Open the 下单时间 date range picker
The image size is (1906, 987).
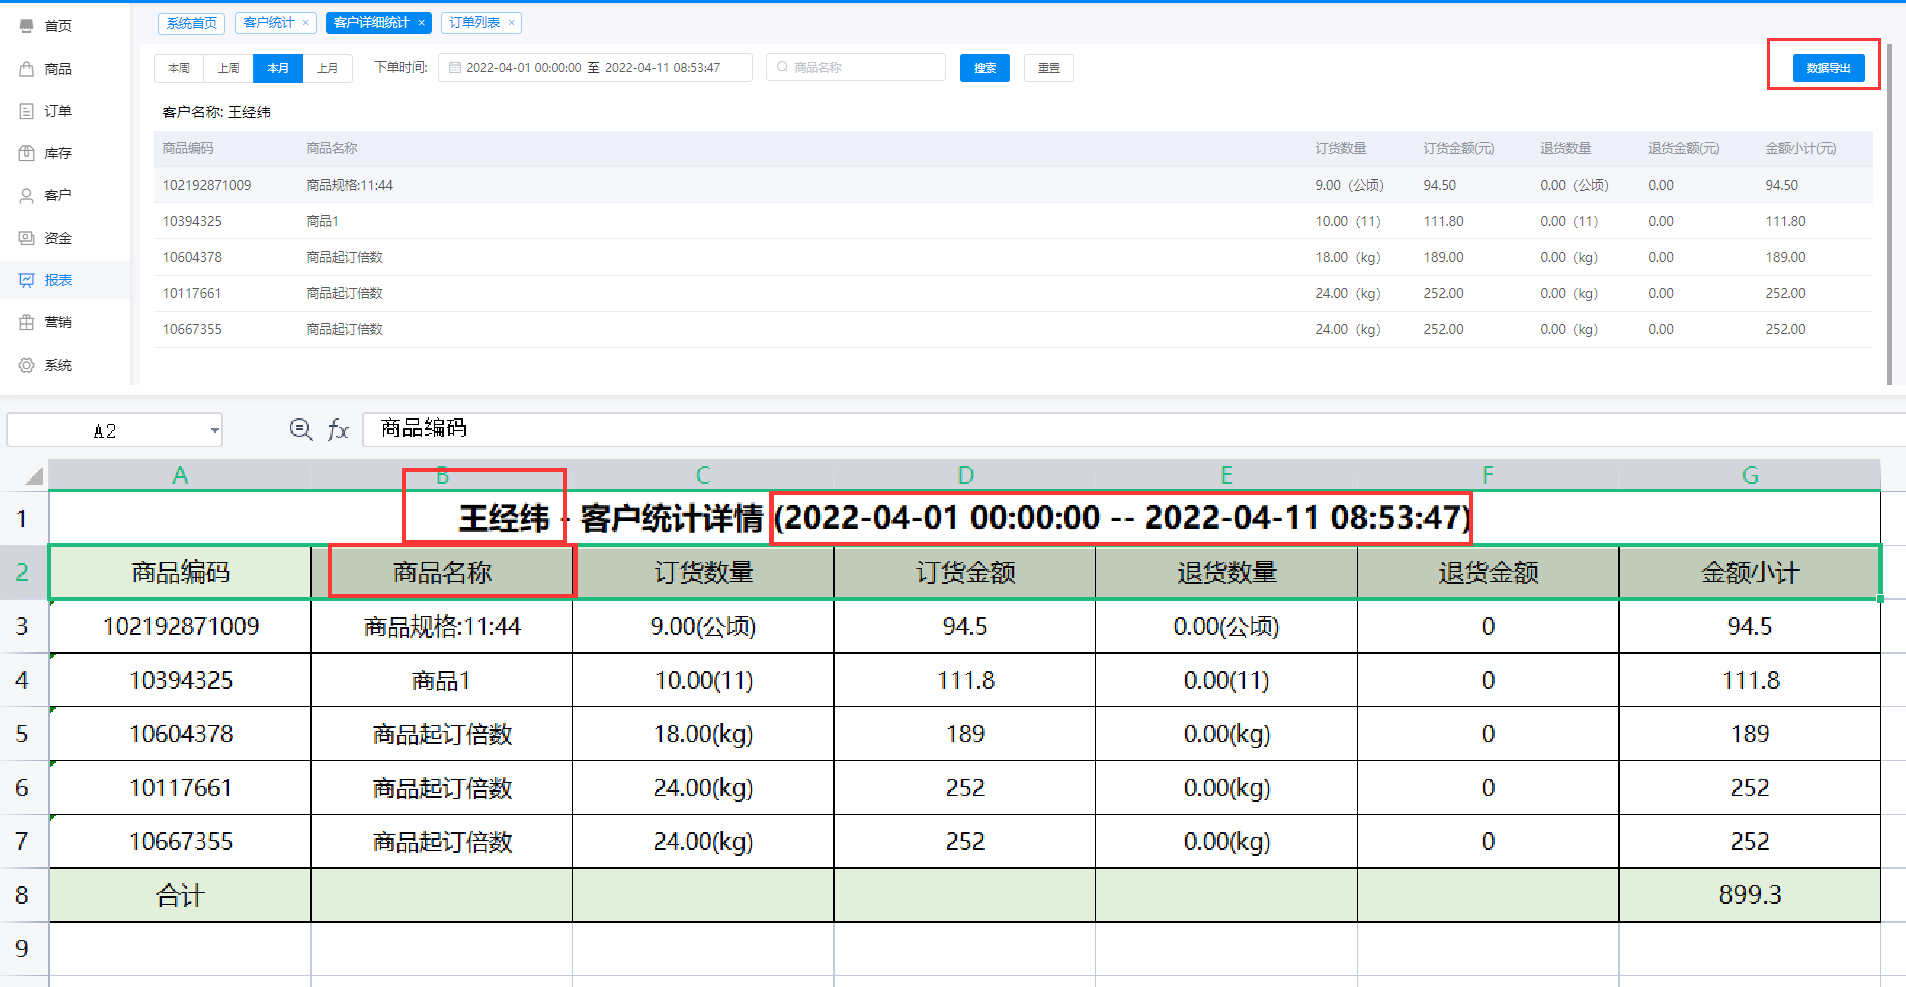click(594, 68)
